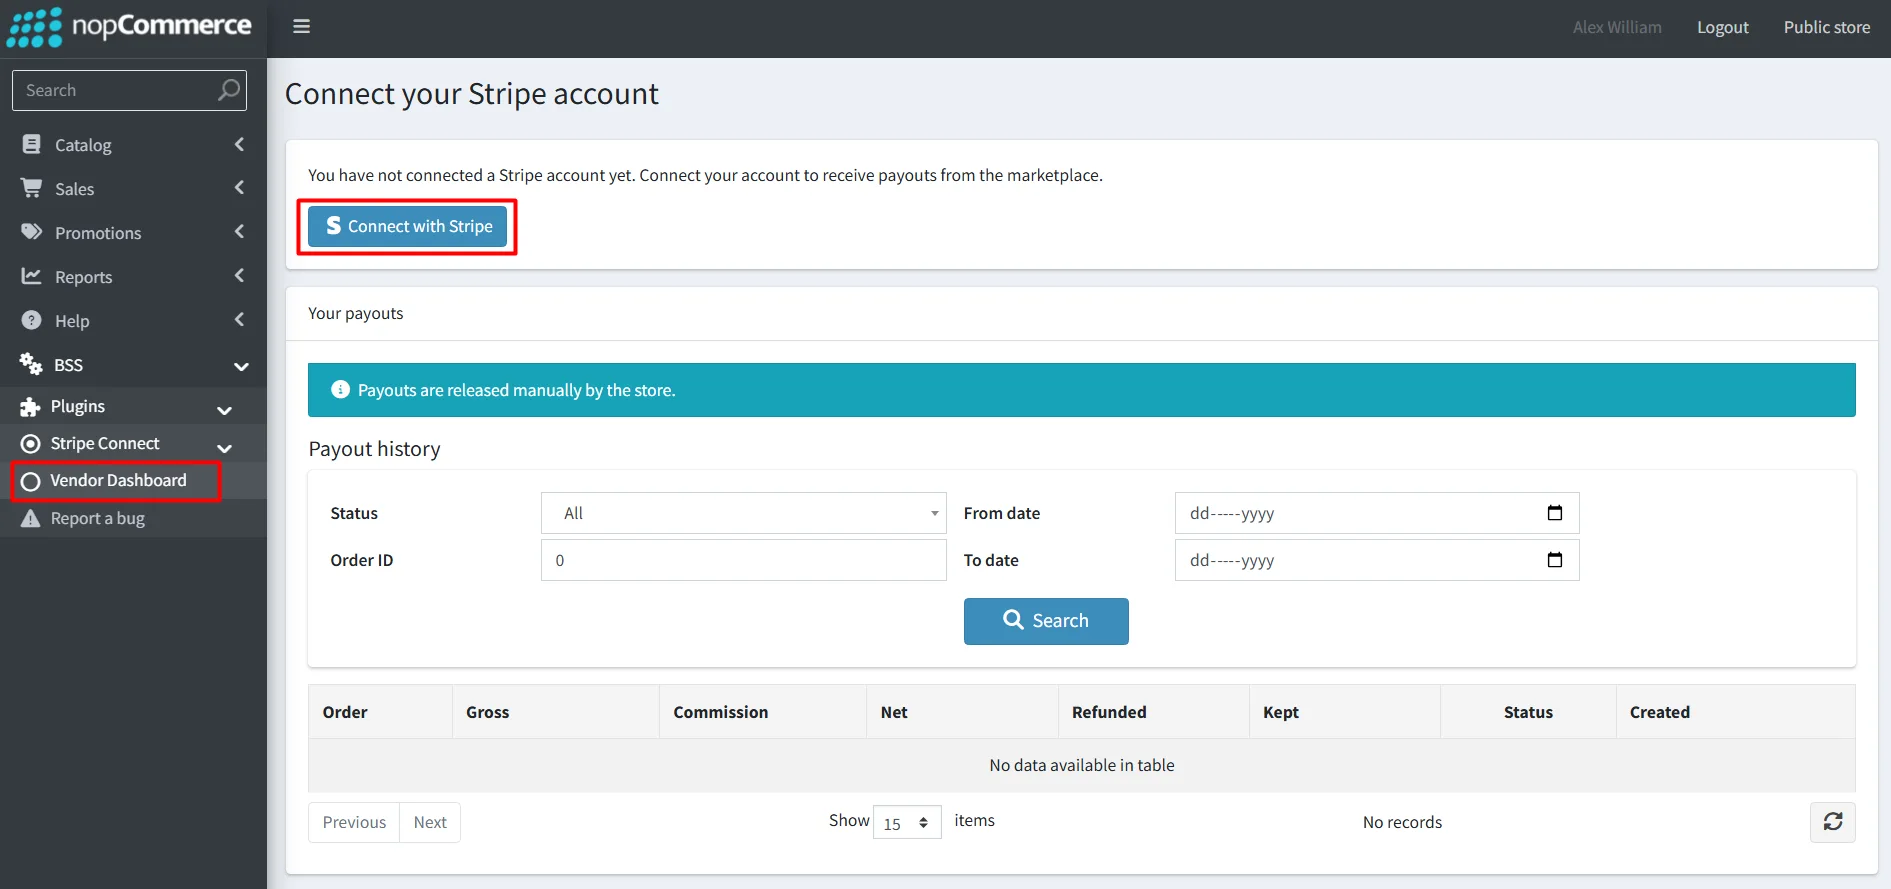Screen dimensions: 1891x889
Task: Click the Catalog book icon
Action: coord(32,145)
